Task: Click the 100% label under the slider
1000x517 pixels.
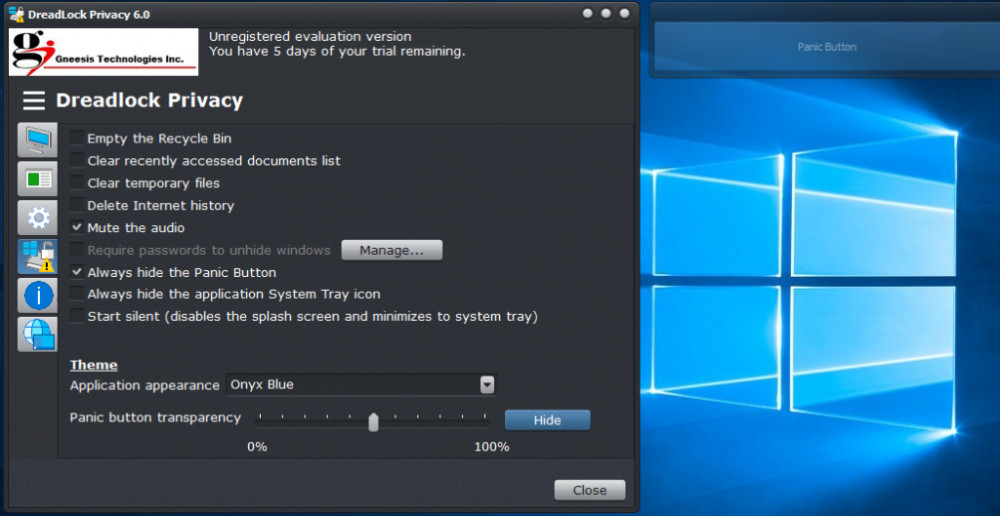Action: coord(492,447)
